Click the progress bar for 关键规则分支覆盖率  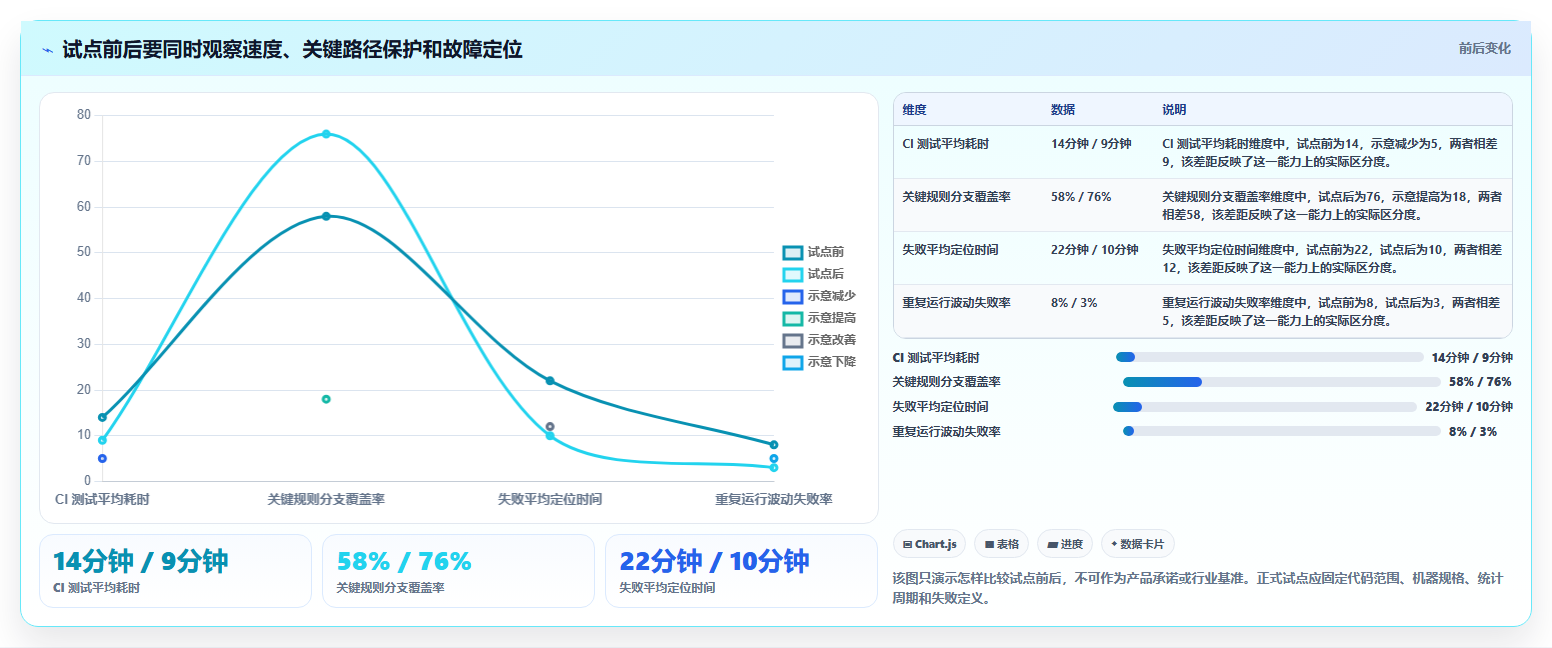tap(1282, 382)
